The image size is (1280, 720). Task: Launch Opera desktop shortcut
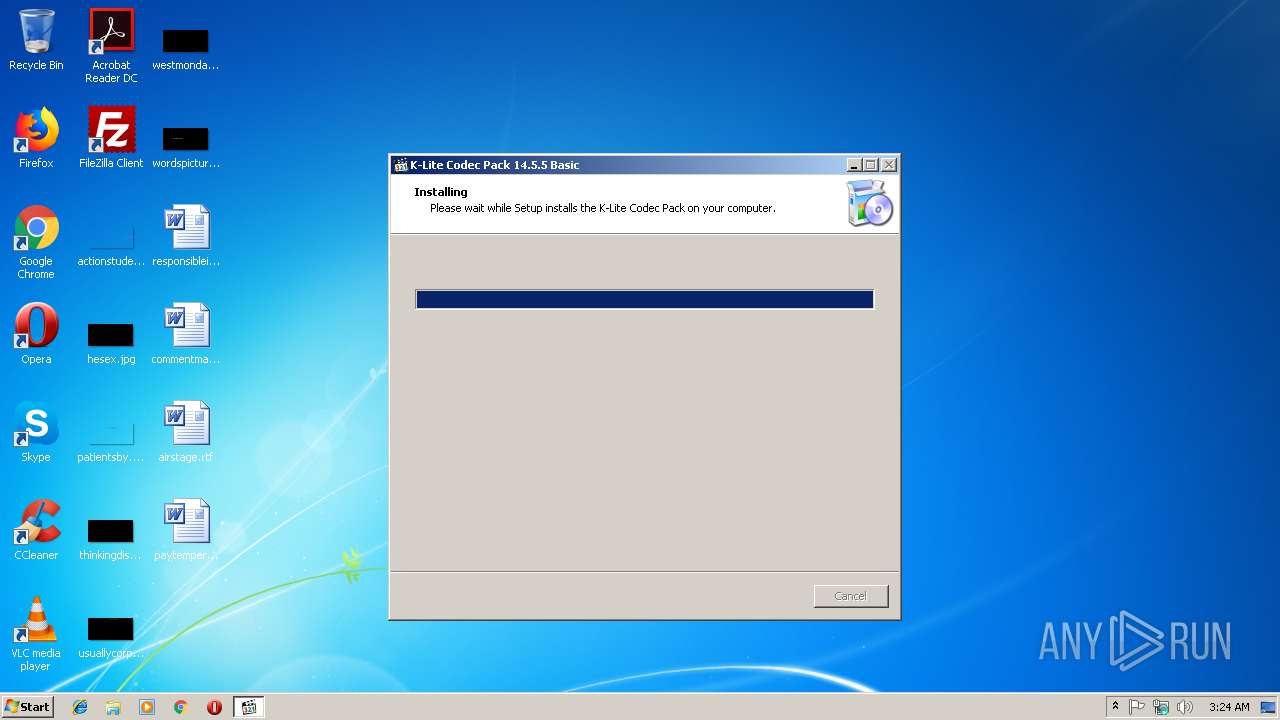(x=36, y=334)
